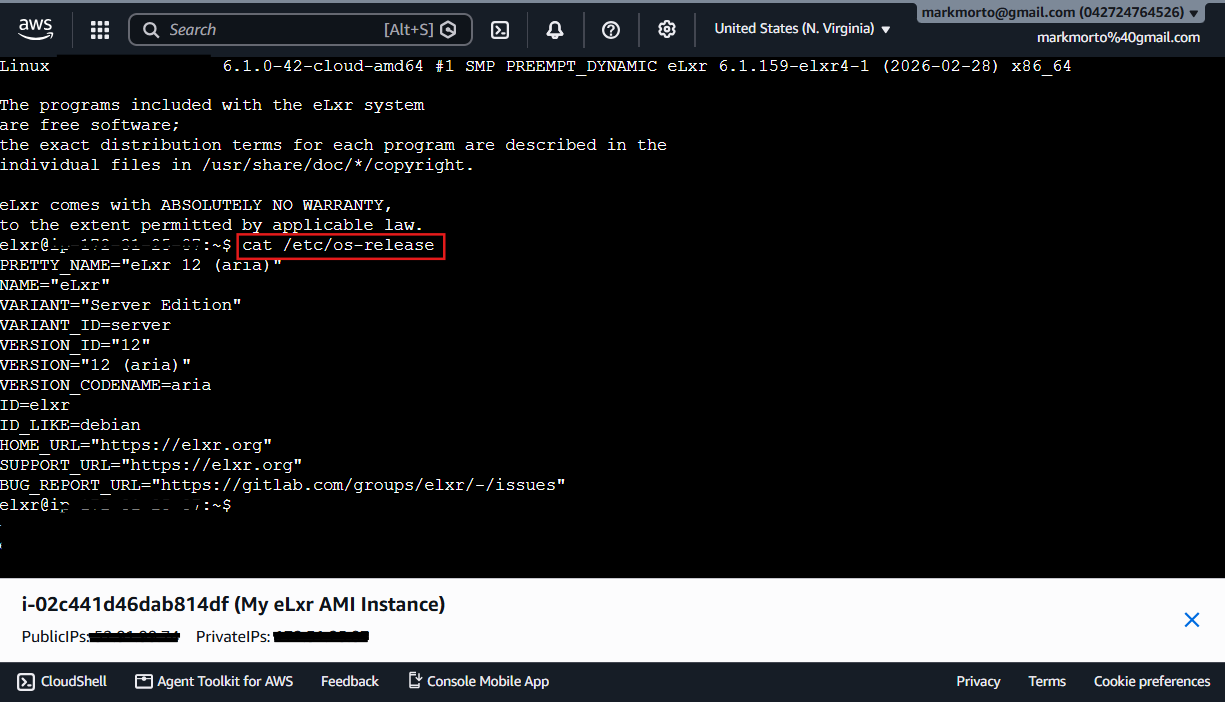Open console settings gear
The width and height of the screenshot is (1225, 702).
667,30
